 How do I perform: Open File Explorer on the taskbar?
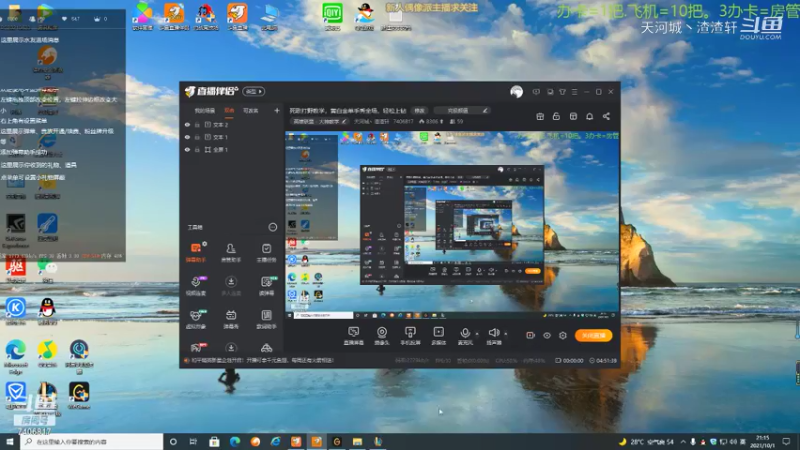coord(357,442)
